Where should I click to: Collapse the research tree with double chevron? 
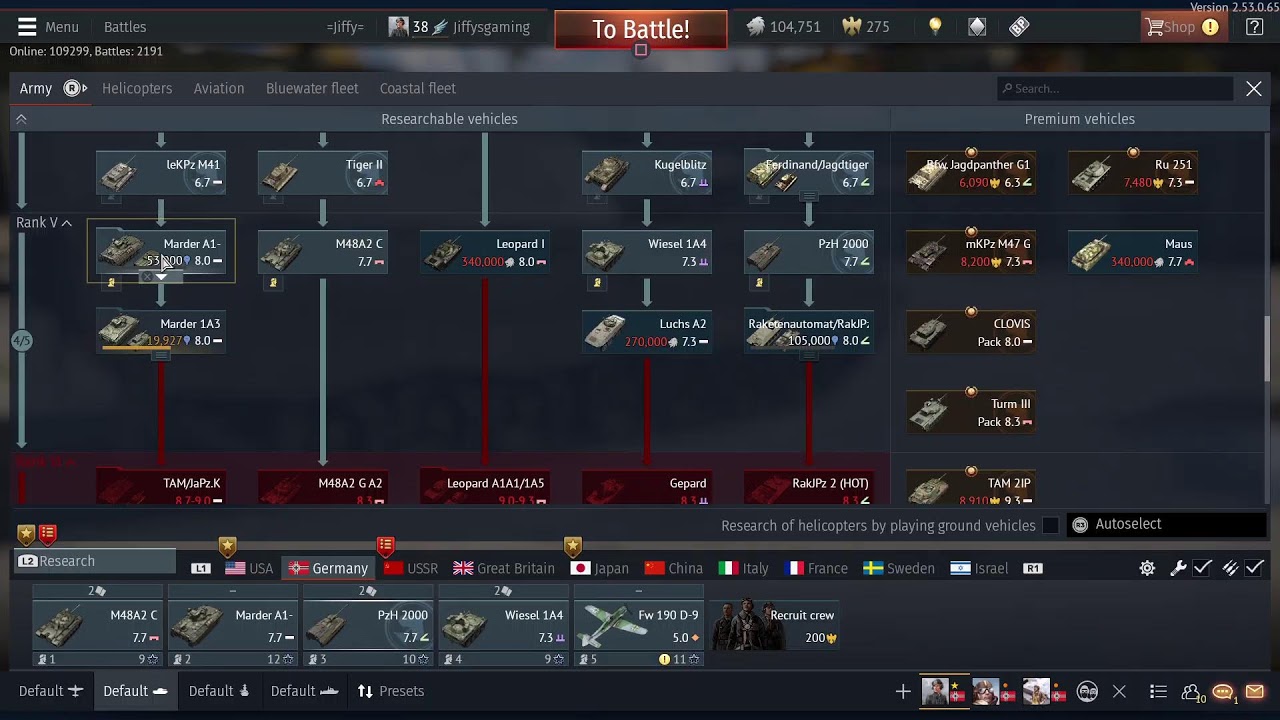click(x=21, y=119)
